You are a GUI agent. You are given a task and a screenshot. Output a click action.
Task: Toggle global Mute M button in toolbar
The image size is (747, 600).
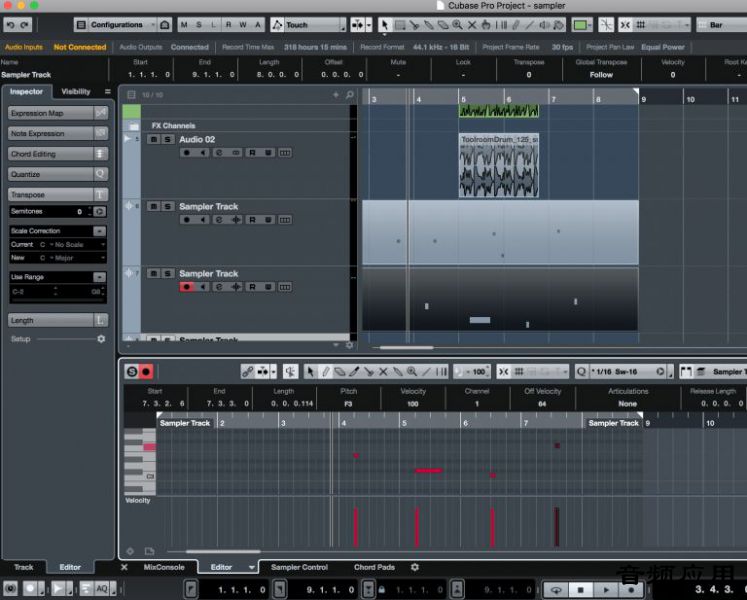184,25
